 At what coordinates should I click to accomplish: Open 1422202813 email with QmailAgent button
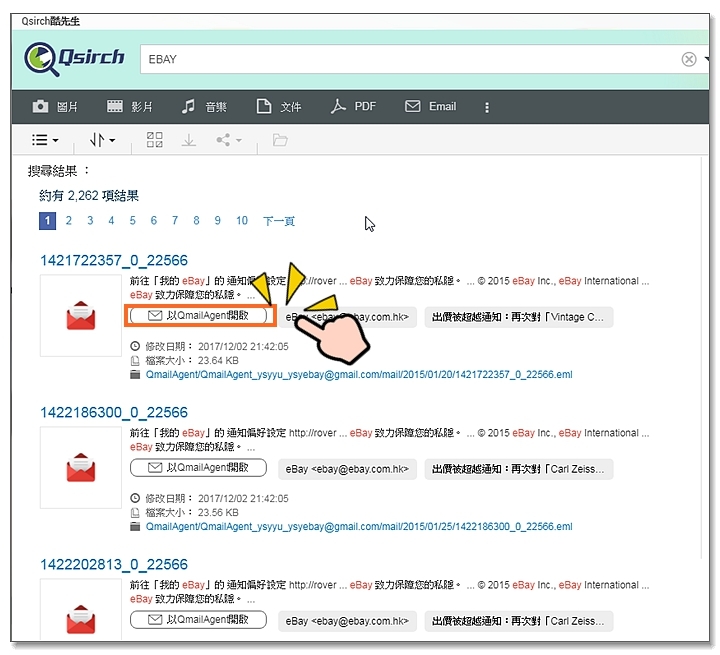click(x=198, y=620)
